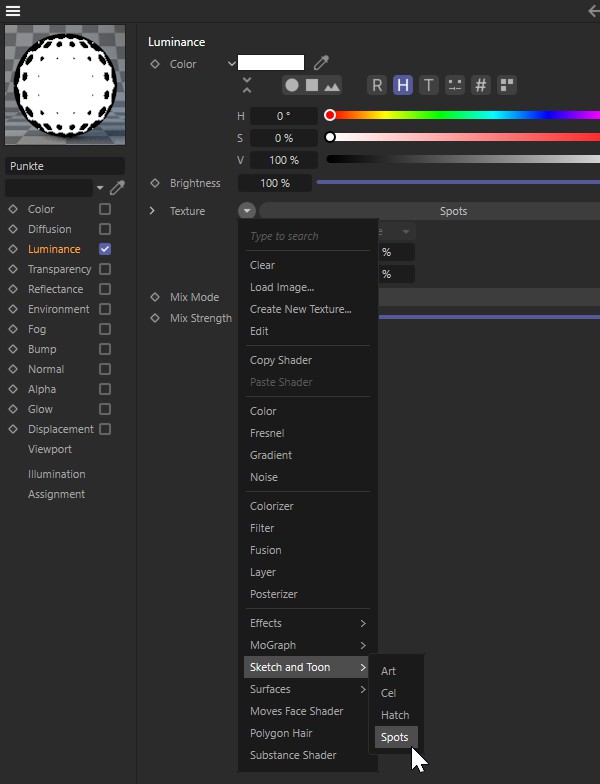Click the eyedropper next to the Color swatch
Screen dimensions: 600x784
click(321, 63)
